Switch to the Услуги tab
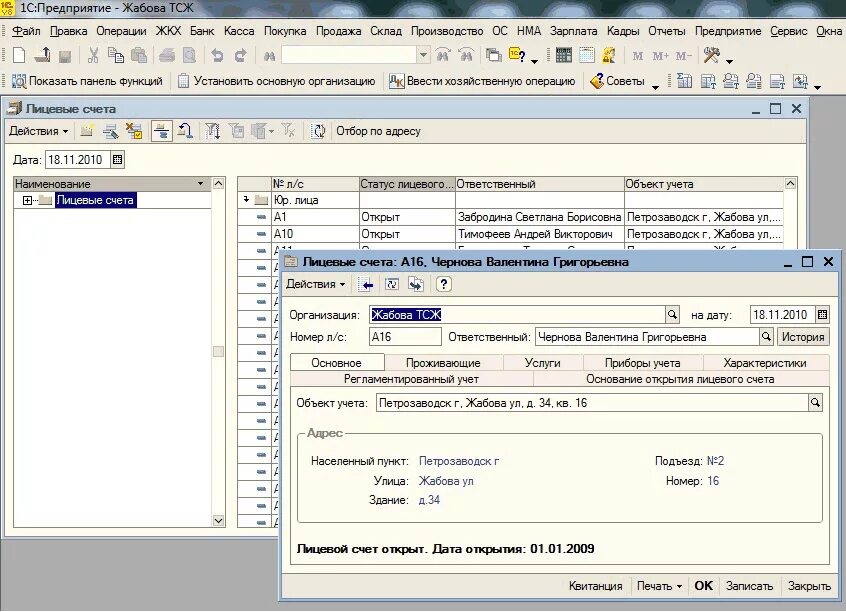Screen dimensions: 846x612 pos(542,363)
